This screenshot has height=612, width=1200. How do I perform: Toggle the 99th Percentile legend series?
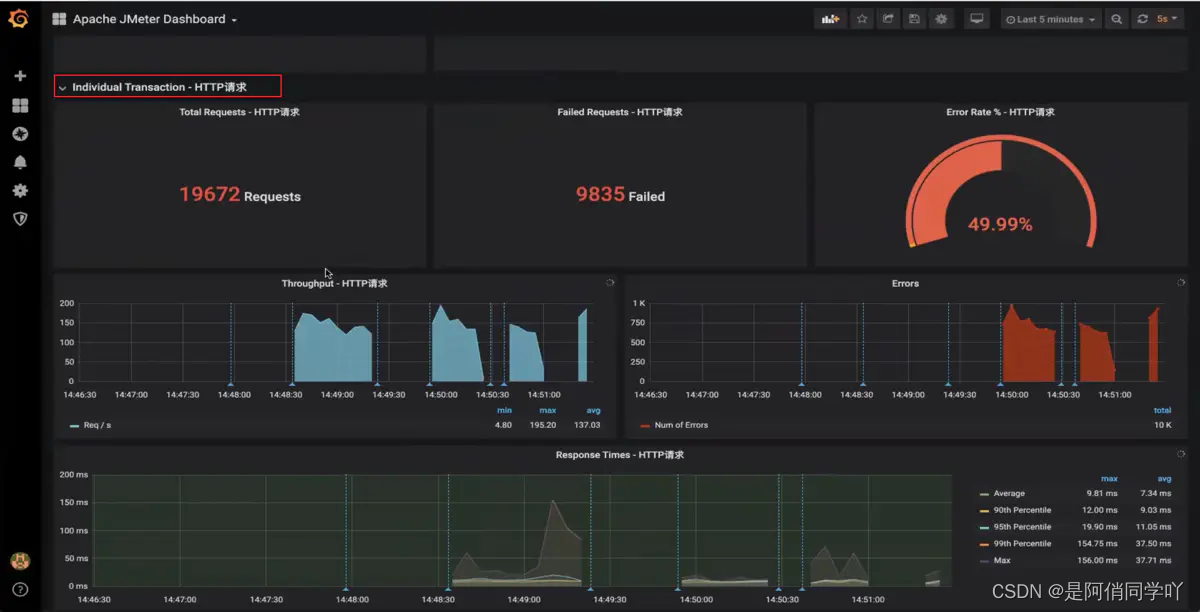pos(1022,544)
